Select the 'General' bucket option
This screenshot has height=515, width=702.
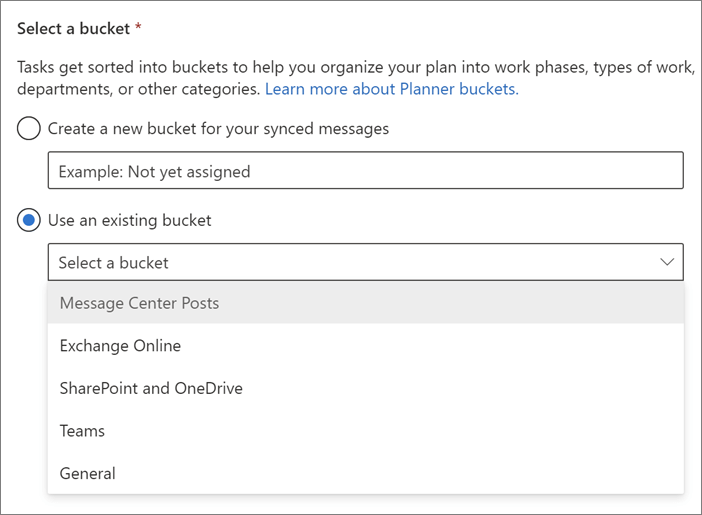tap(88, 473)
